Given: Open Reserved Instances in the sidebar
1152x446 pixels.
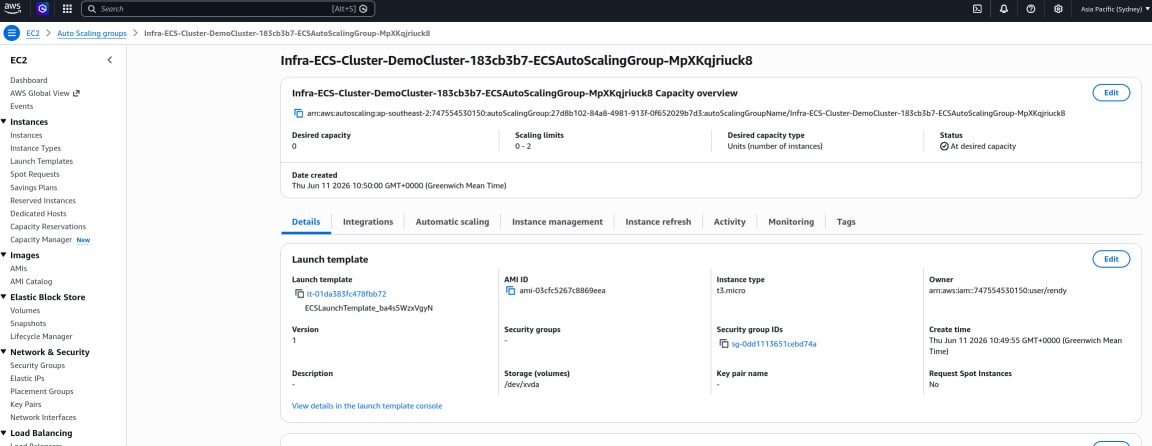Looking at the screenshot, I should click(x=43, y=201).
